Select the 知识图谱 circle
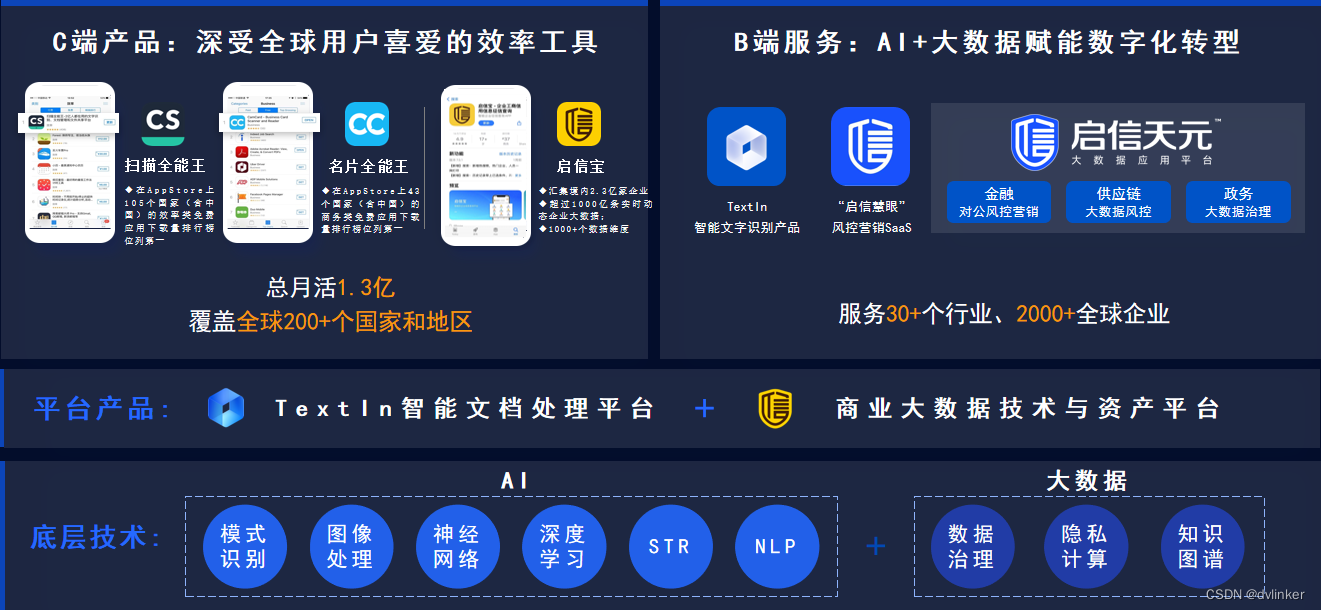 point(1201,547)
